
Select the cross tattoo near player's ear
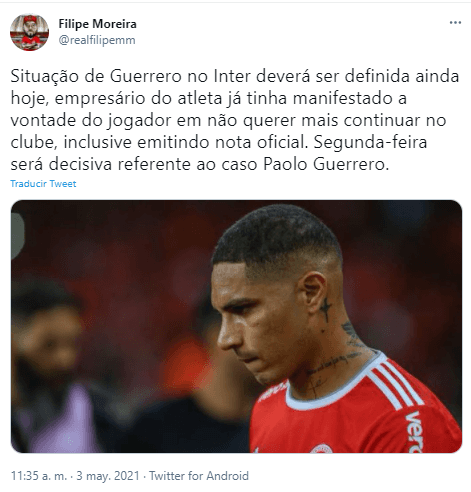[x=325, y=309]
